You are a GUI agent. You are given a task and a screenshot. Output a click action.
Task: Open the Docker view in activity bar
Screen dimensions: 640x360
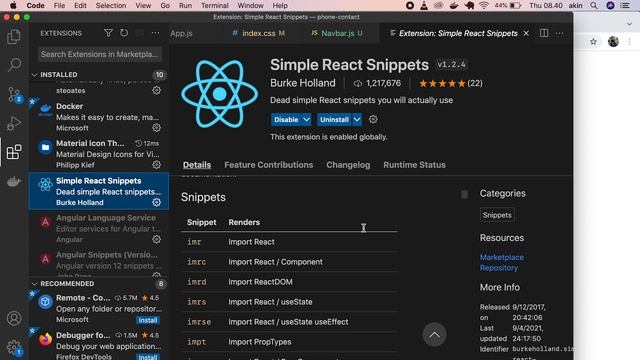pos(14,181)
